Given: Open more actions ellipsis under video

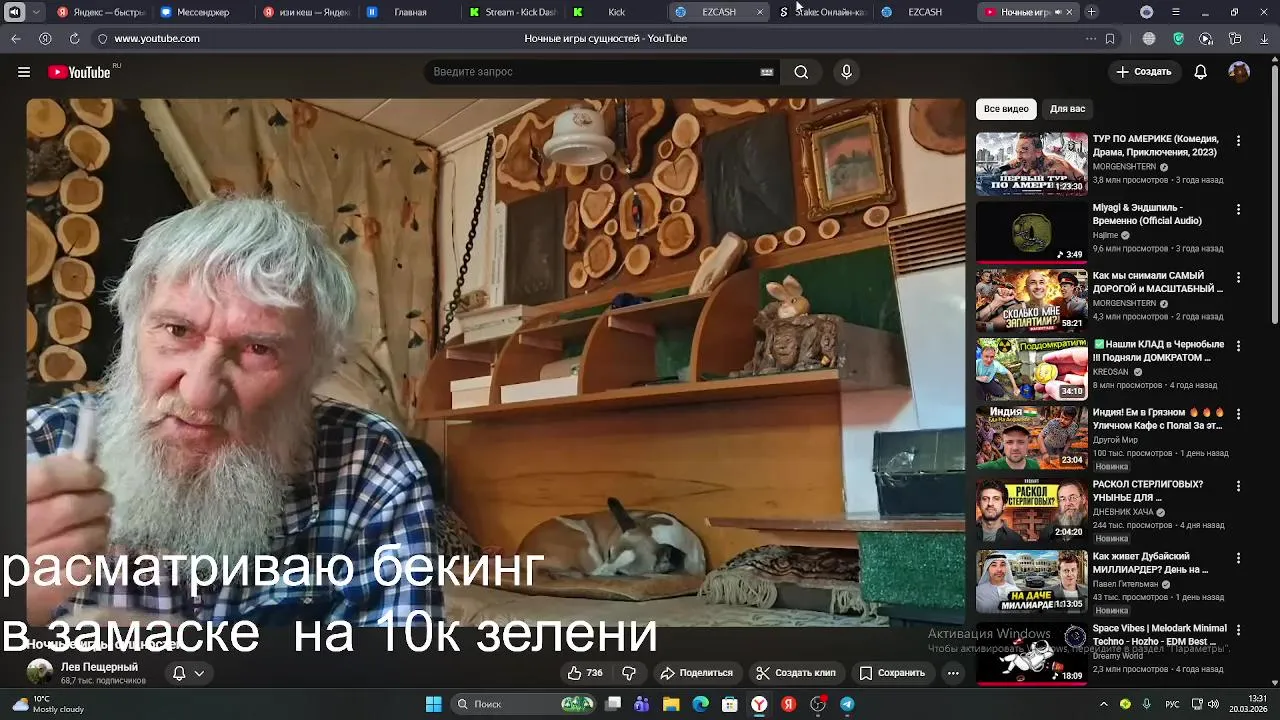Looking at the screenshot, I should click(x=953, y=673).
